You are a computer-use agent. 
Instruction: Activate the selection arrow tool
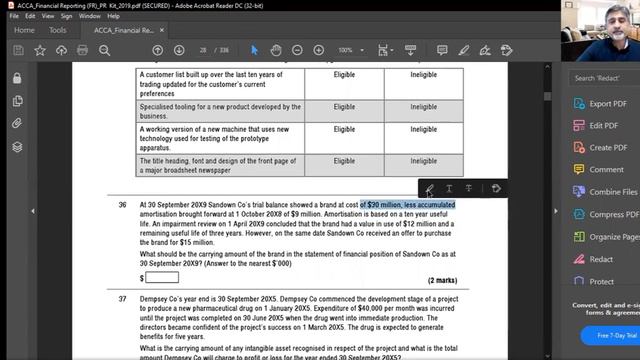point(254,50)
